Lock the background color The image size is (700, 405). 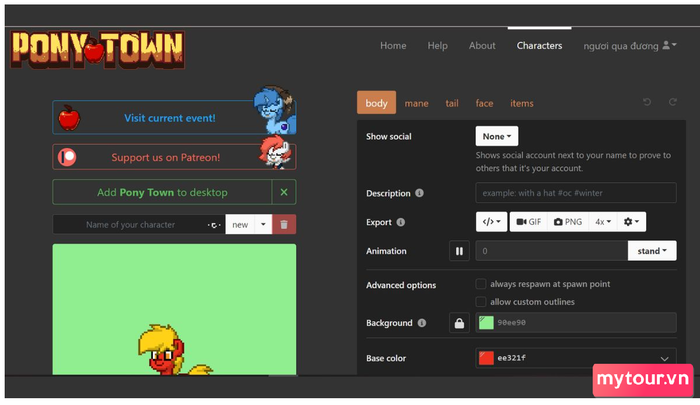point(459,323)
